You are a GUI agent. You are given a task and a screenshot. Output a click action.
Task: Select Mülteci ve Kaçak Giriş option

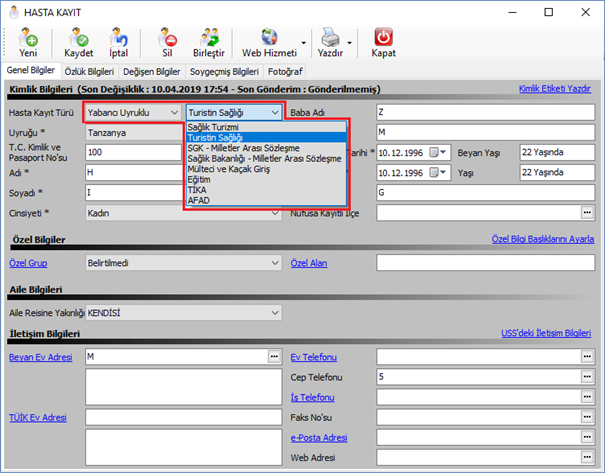(266, 169)
